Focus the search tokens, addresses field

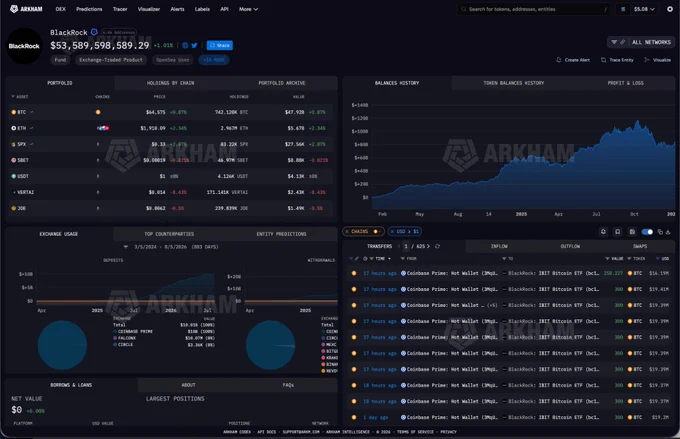click(x=533, y=9)
